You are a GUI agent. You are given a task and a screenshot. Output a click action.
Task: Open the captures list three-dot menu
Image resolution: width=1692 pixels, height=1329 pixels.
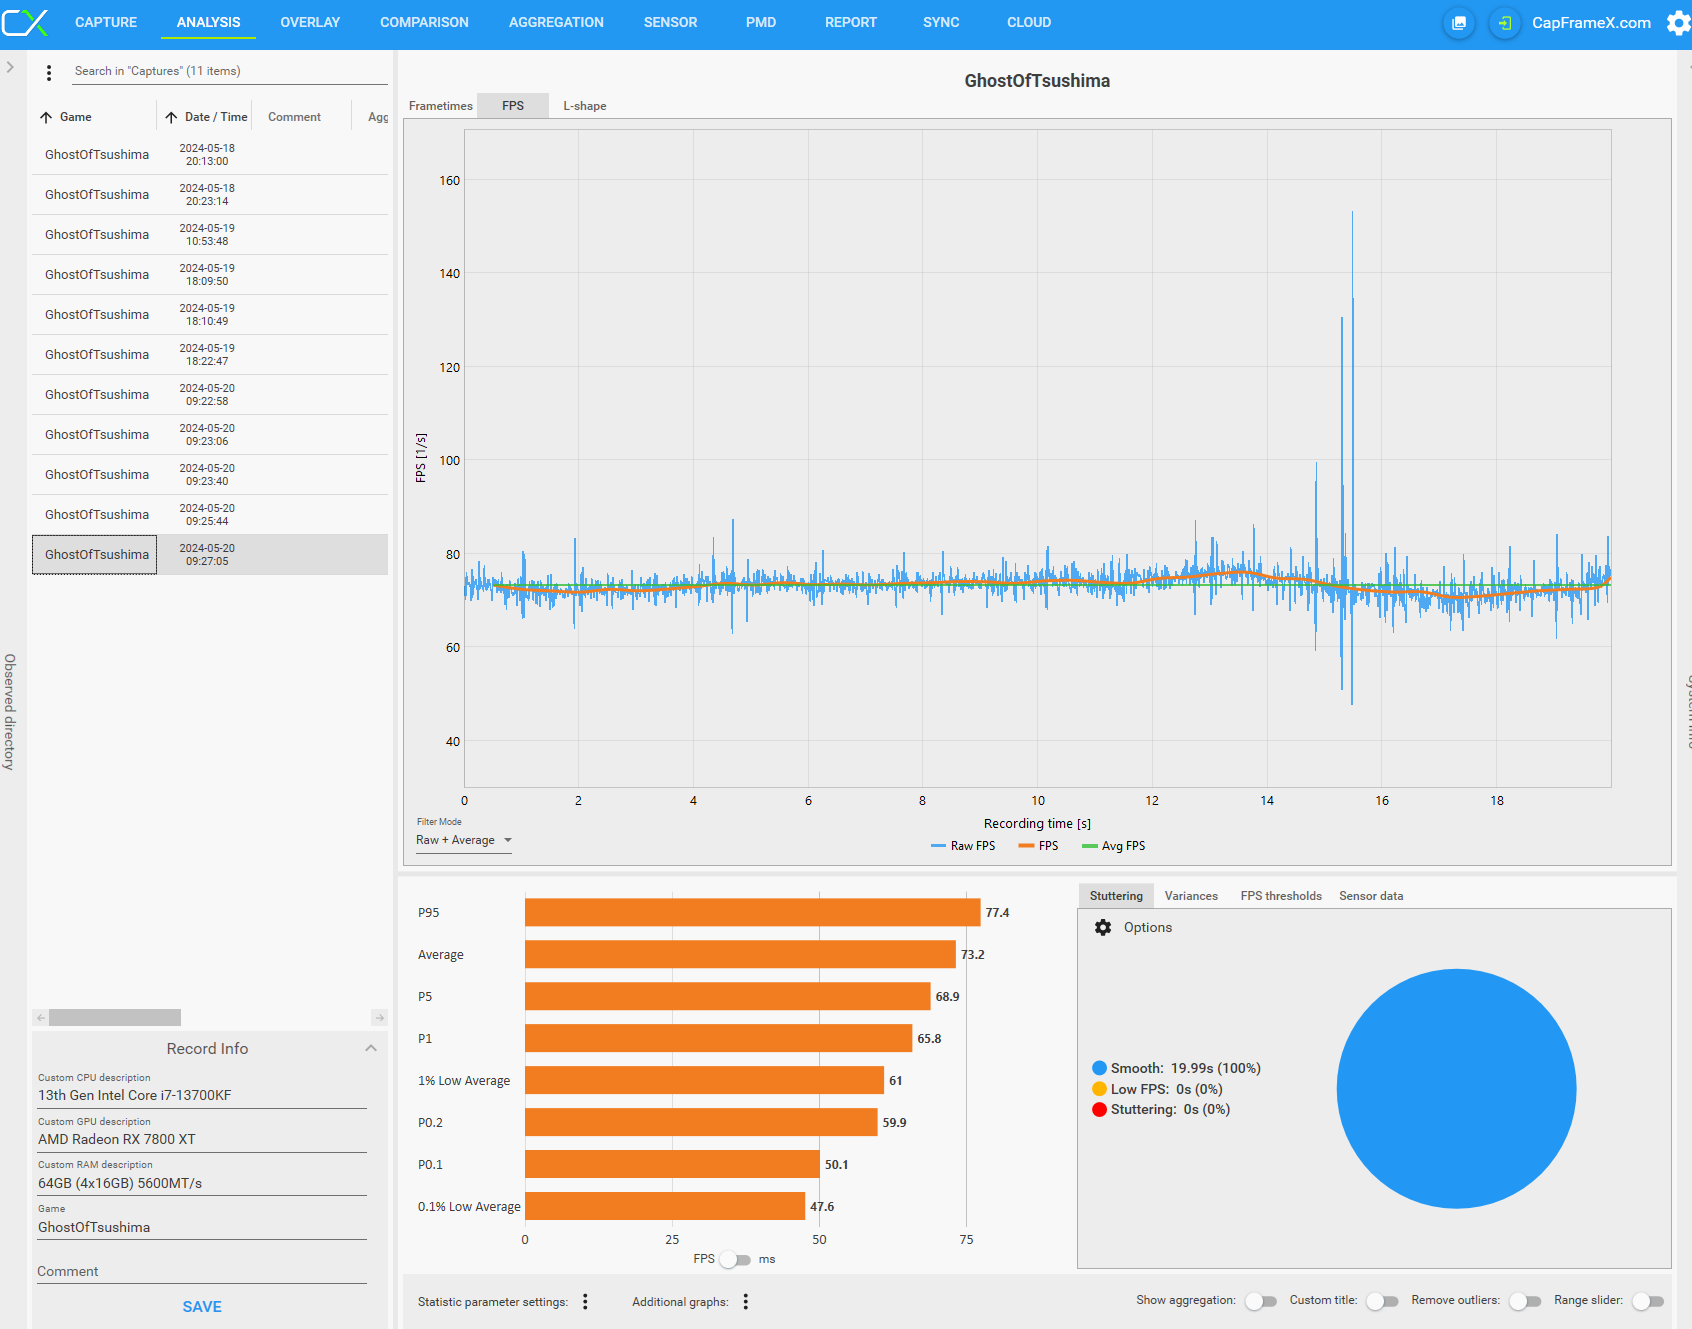pos(49,72)
